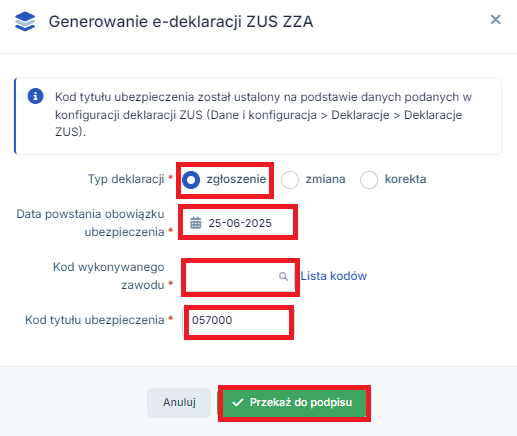Select the zgłoszenie radio button

pos(191,180)
